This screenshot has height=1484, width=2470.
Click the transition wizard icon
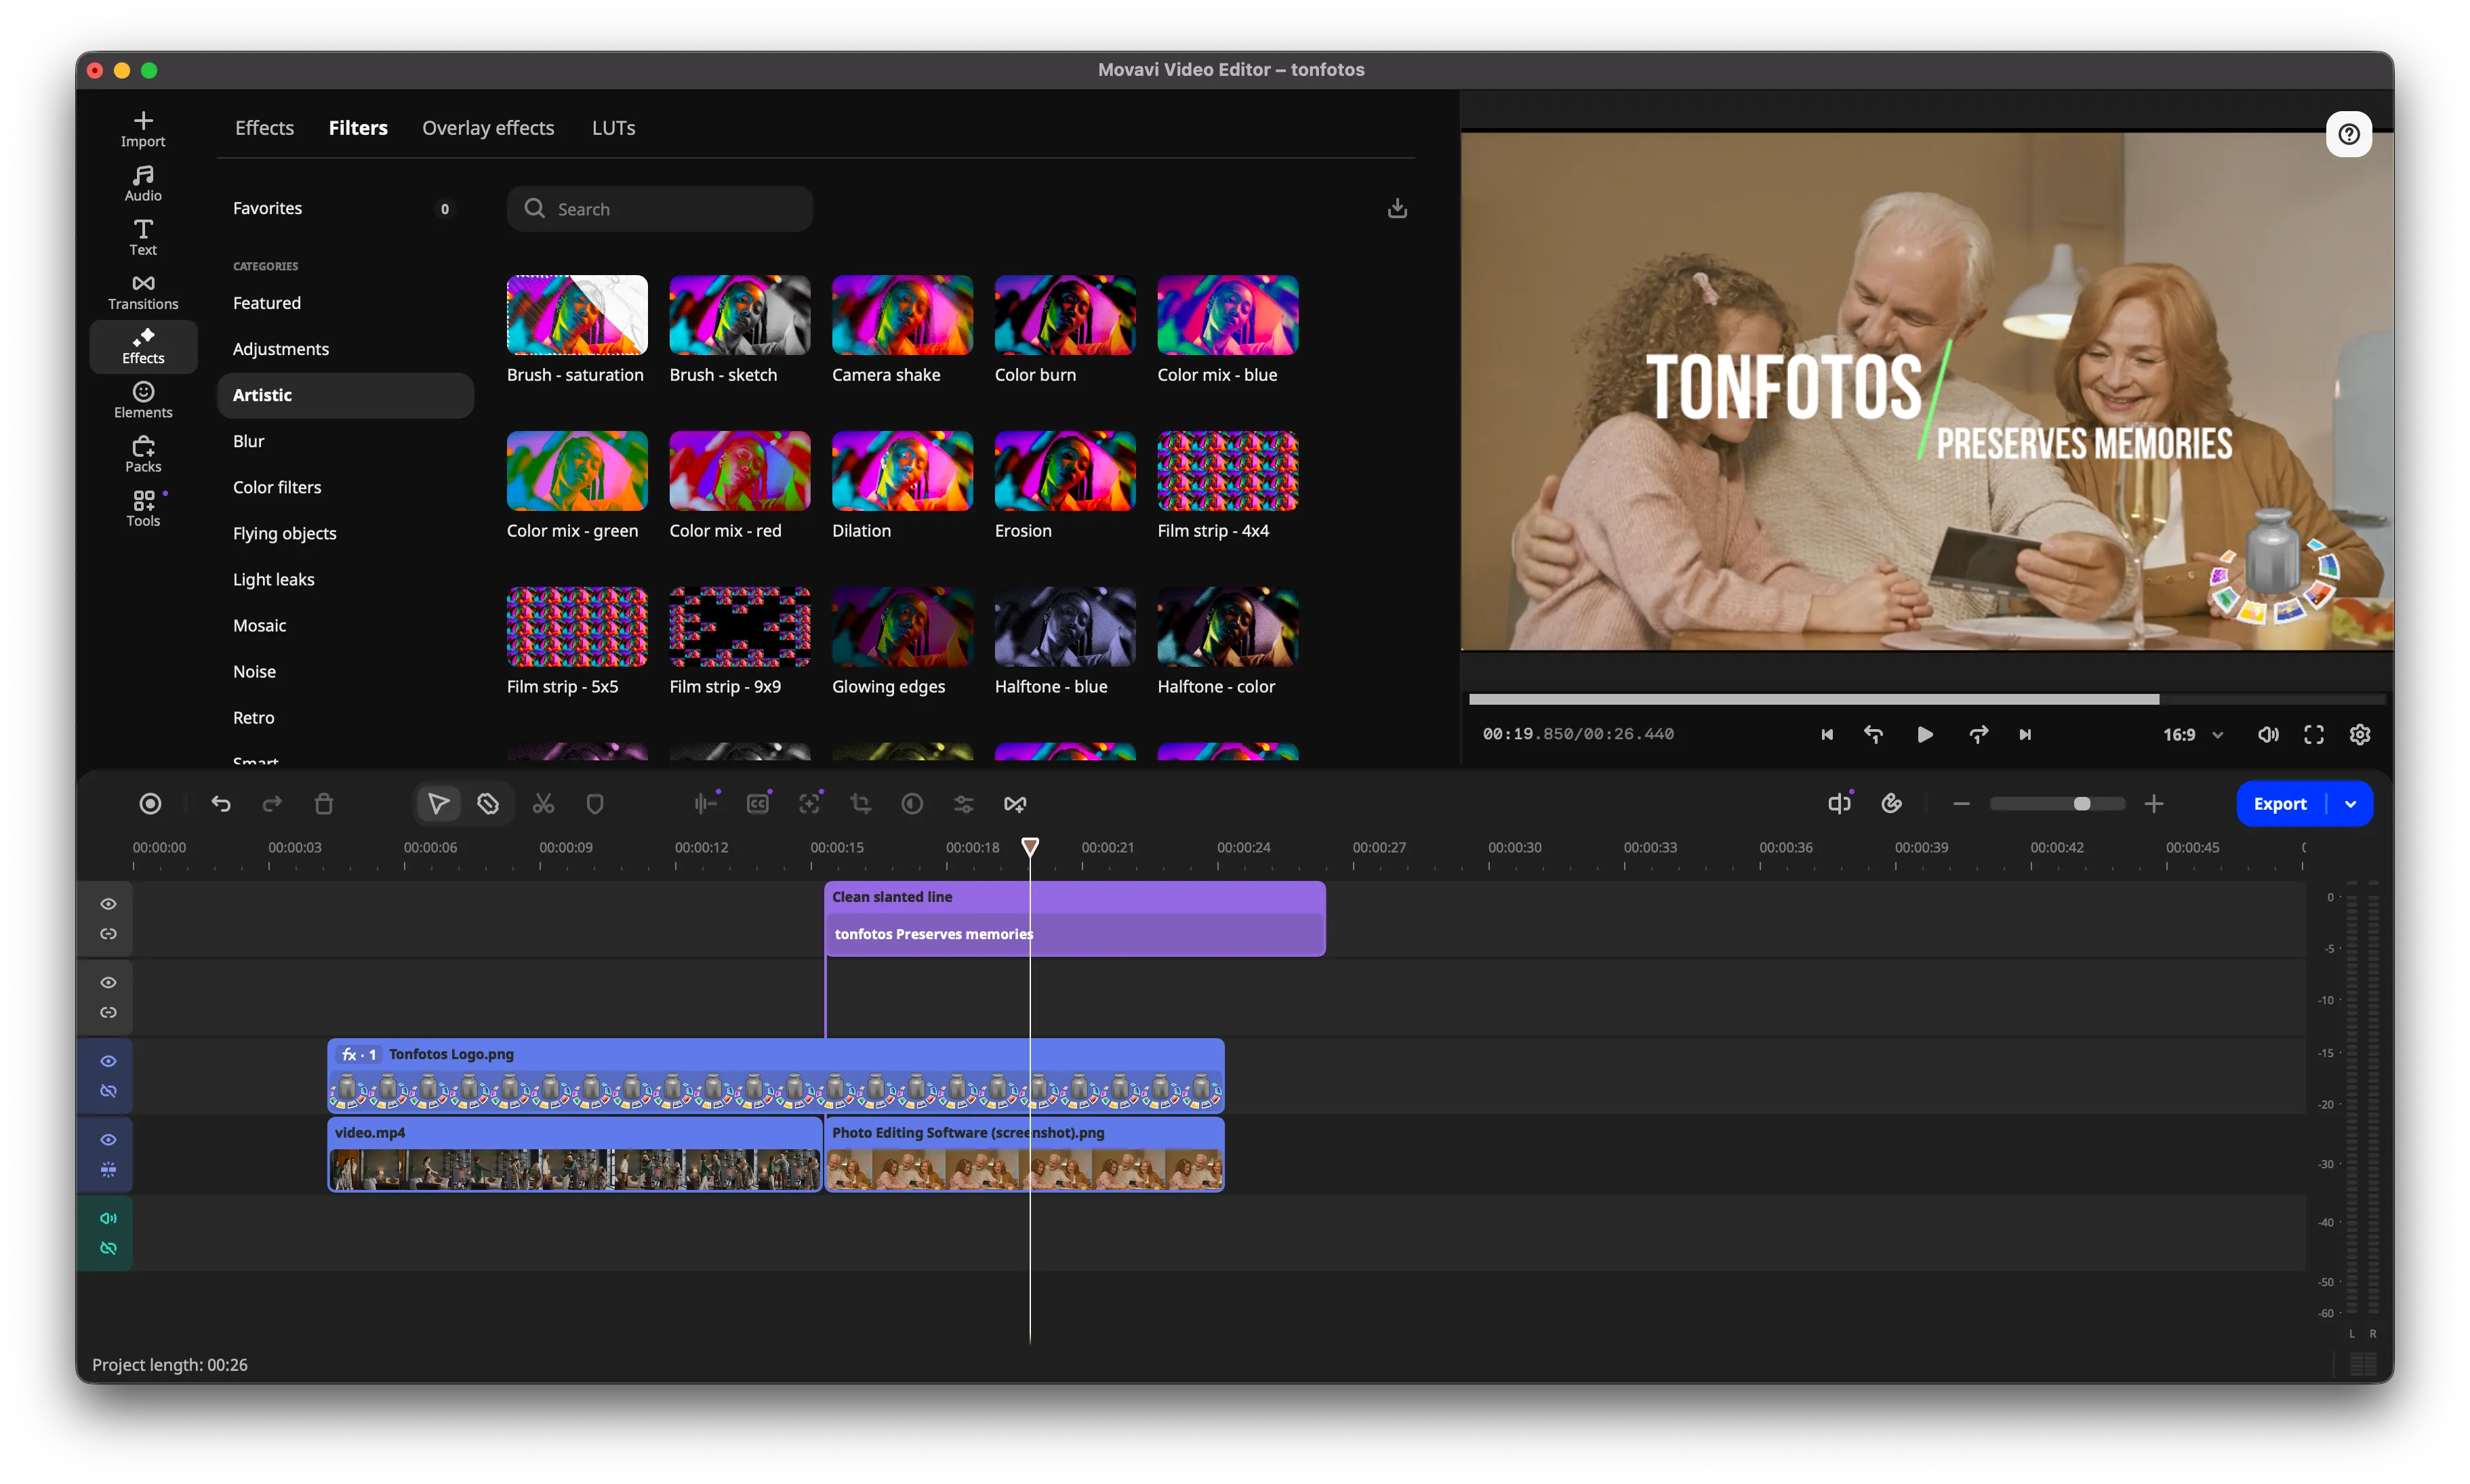point(1015,804)
